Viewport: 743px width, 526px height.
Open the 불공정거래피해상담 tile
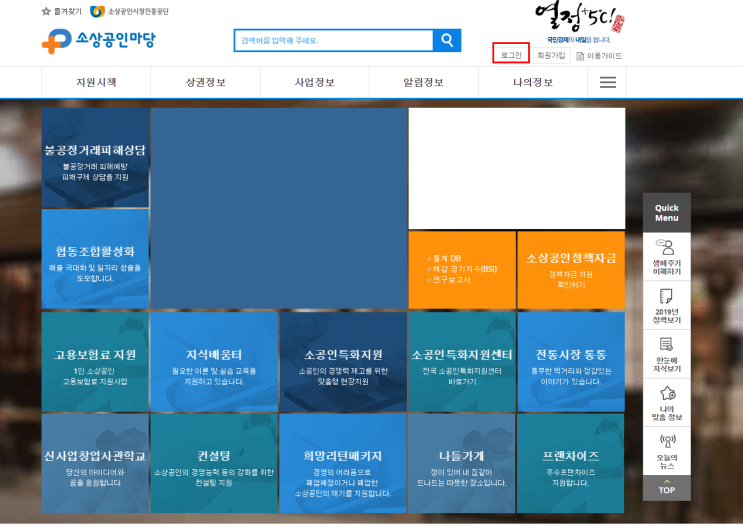[95, 158]
